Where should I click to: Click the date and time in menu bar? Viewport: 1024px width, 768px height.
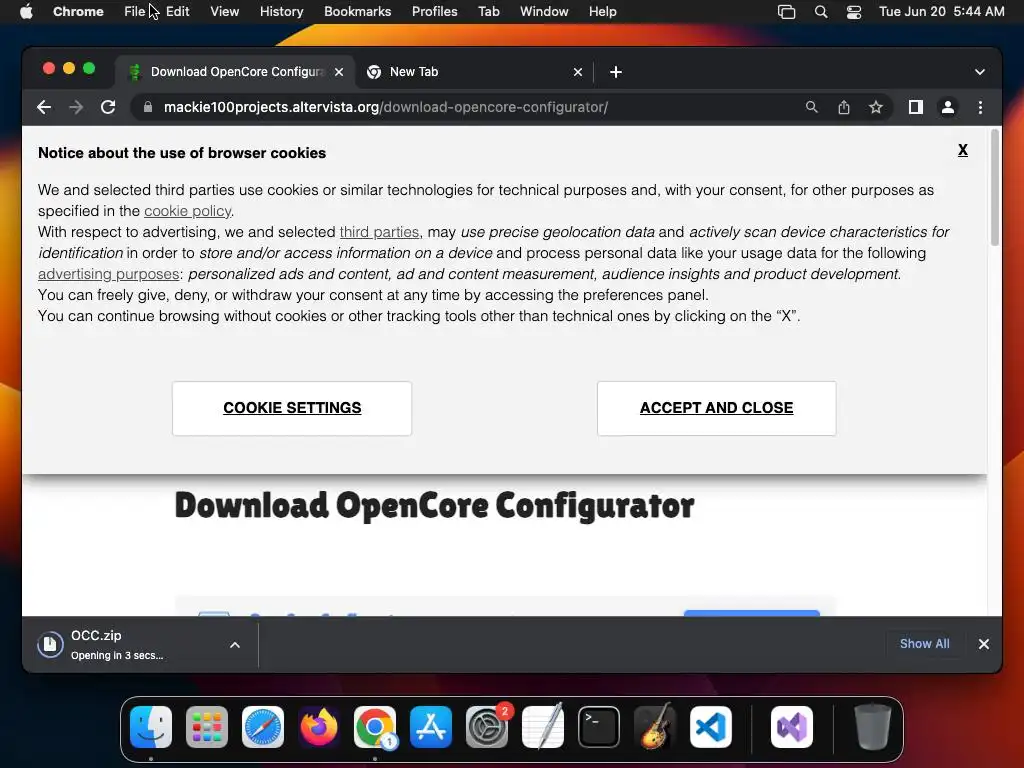point(941,12)
